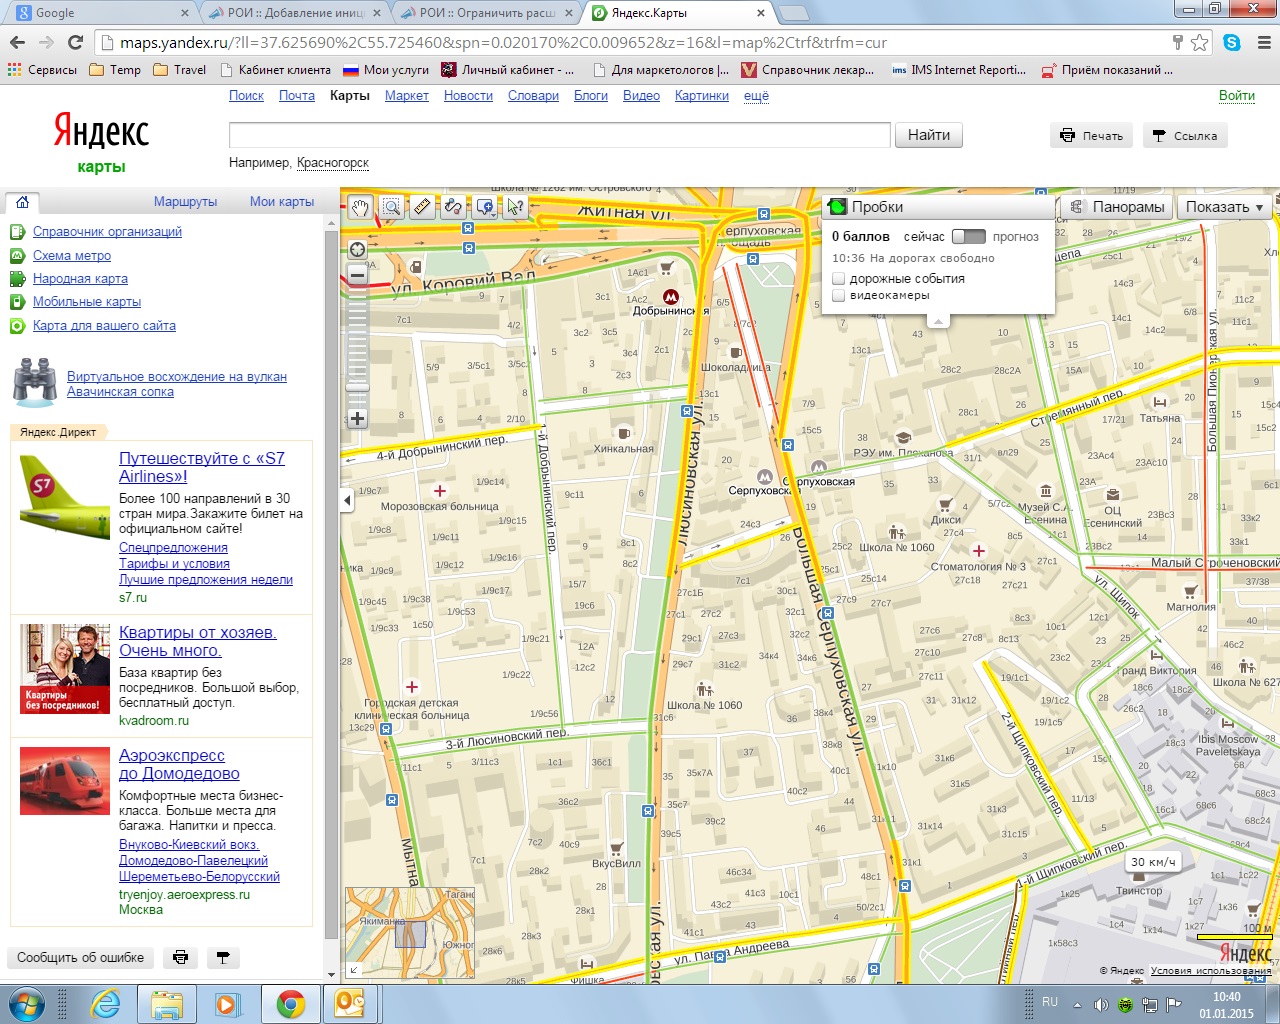The height and width of the screenshot is (1024, 1280).
Task: Activate the 'What's here' cursor query tool
Action: [516, 207]
